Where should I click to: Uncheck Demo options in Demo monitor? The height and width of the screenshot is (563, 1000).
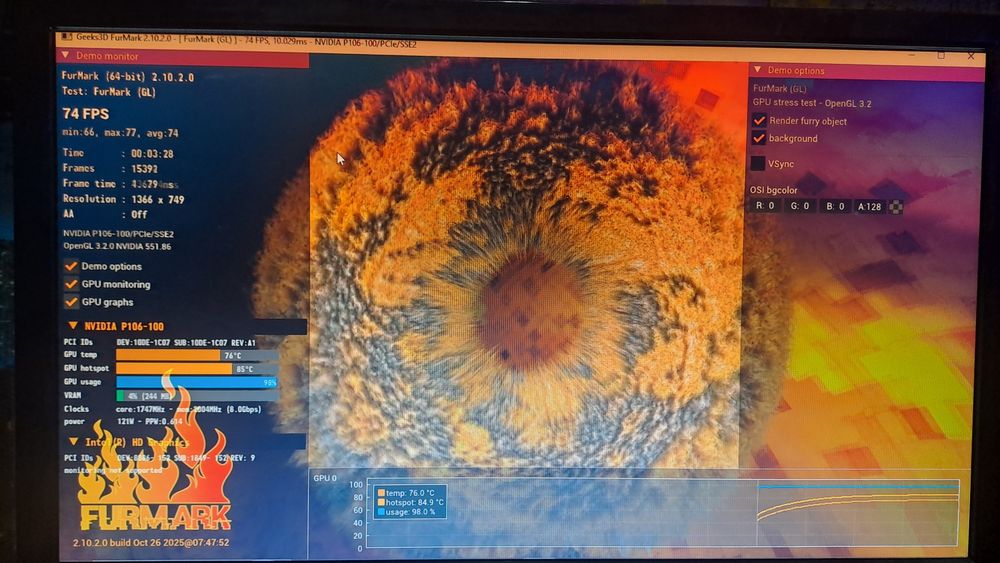pos(71,266)
